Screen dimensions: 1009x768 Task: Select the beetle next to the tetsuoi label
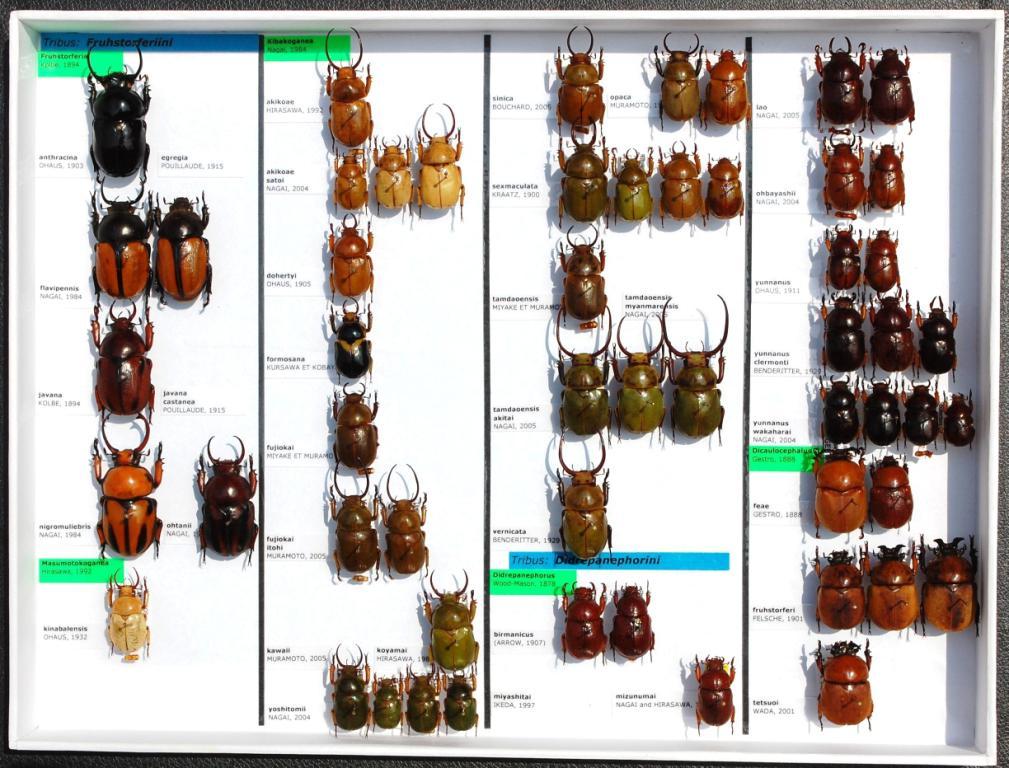[x=844, y=686]
